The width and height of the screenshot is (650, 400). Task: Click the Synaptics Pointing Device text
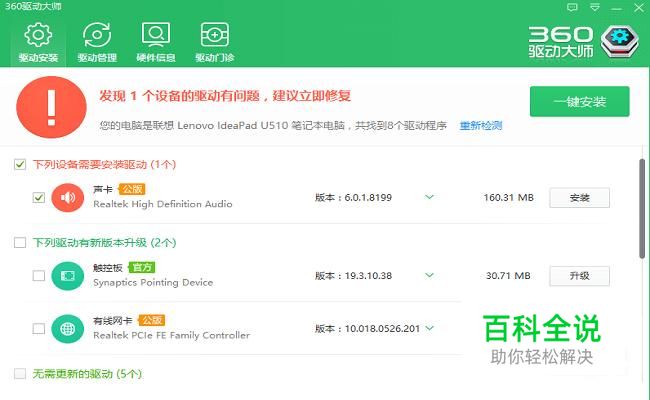(x=153, y=283)
